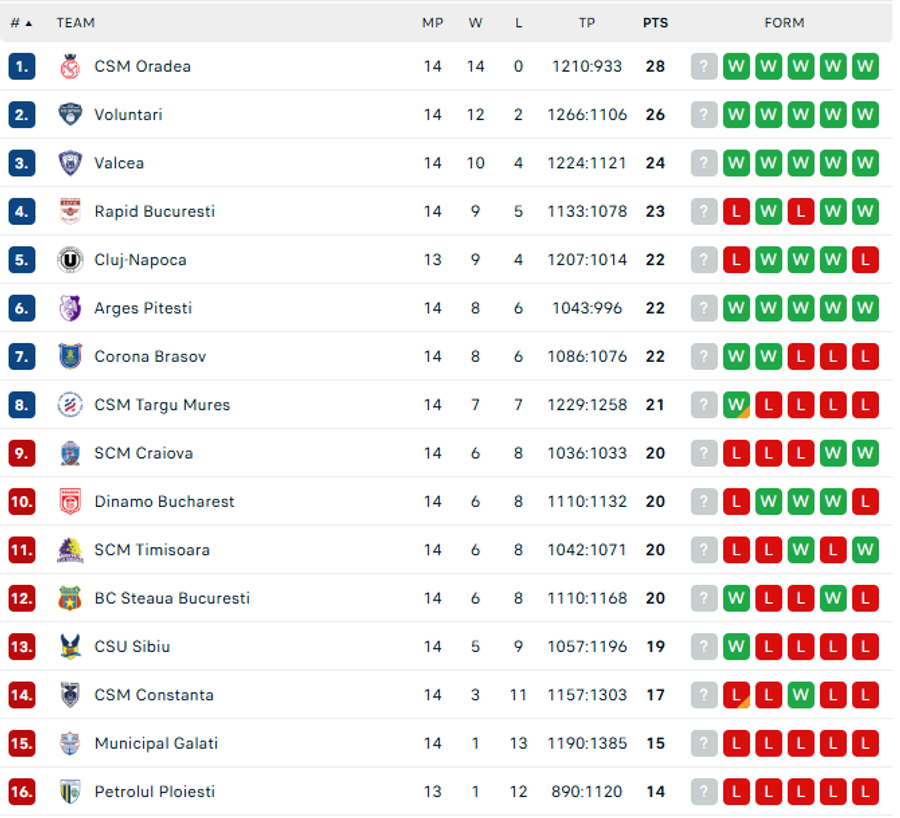Click the Dinamo Bucharest team logo
900x818 pixels.
(x=70, y=502)
